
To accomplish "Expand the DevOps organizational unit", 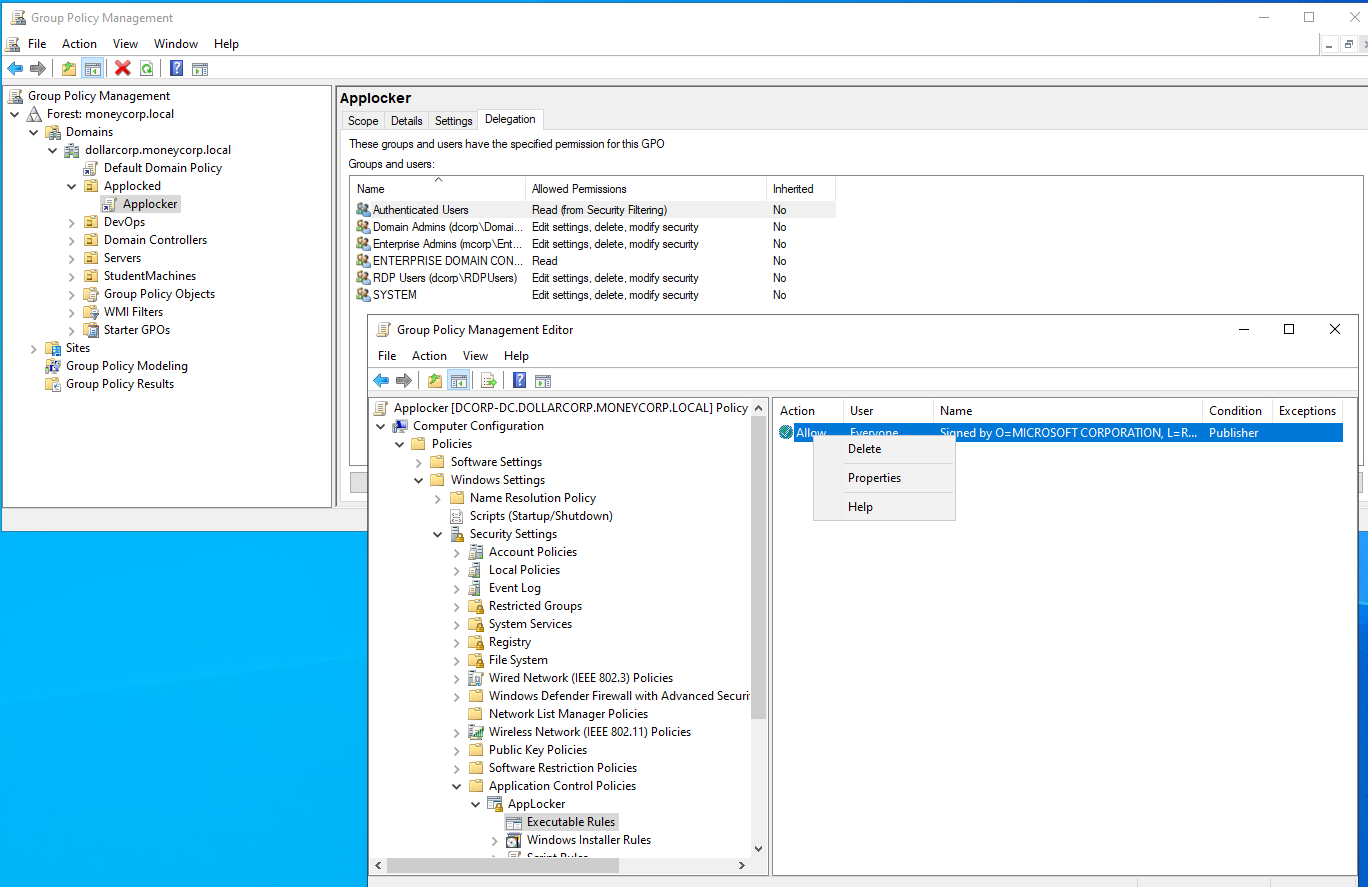I will (72, 222).
